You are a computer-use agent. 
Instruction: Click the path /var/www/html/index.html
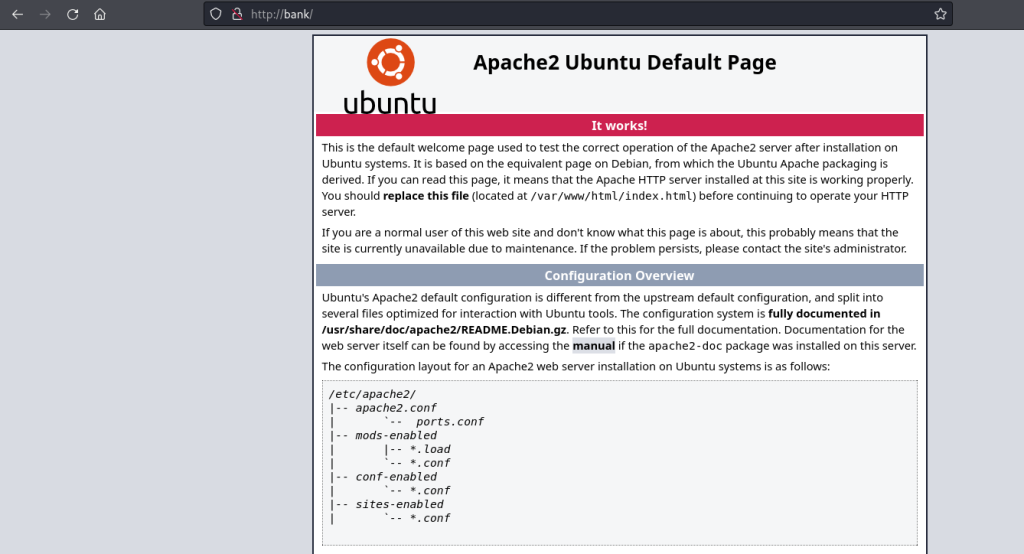[613, 196]
